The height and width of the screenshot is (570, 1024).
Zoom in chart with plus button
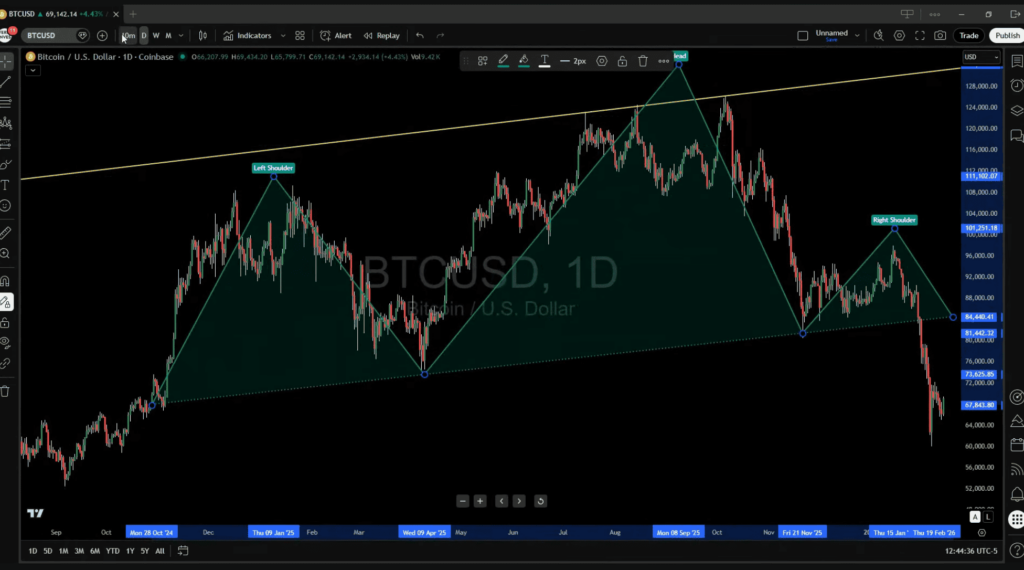(x=480, y=501)
